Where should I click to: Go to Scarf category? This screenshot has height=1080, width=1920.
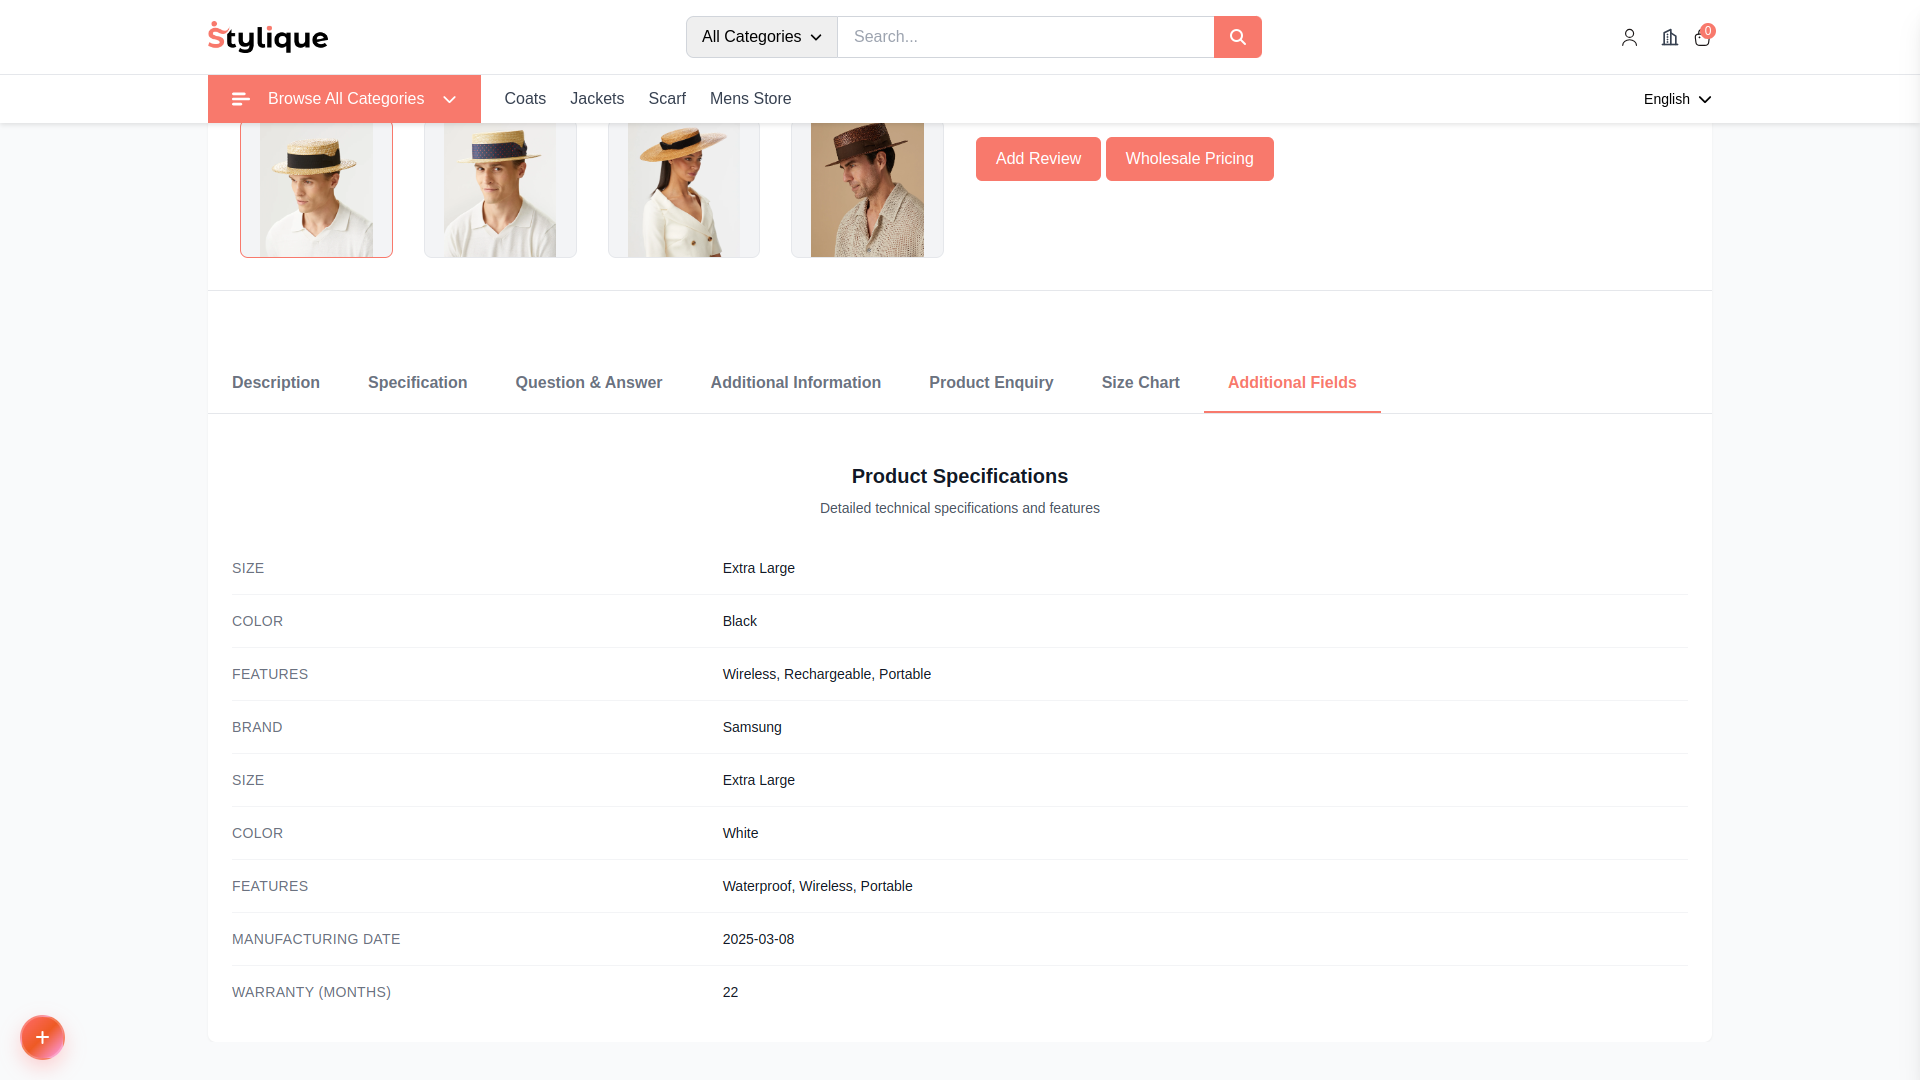667,99
